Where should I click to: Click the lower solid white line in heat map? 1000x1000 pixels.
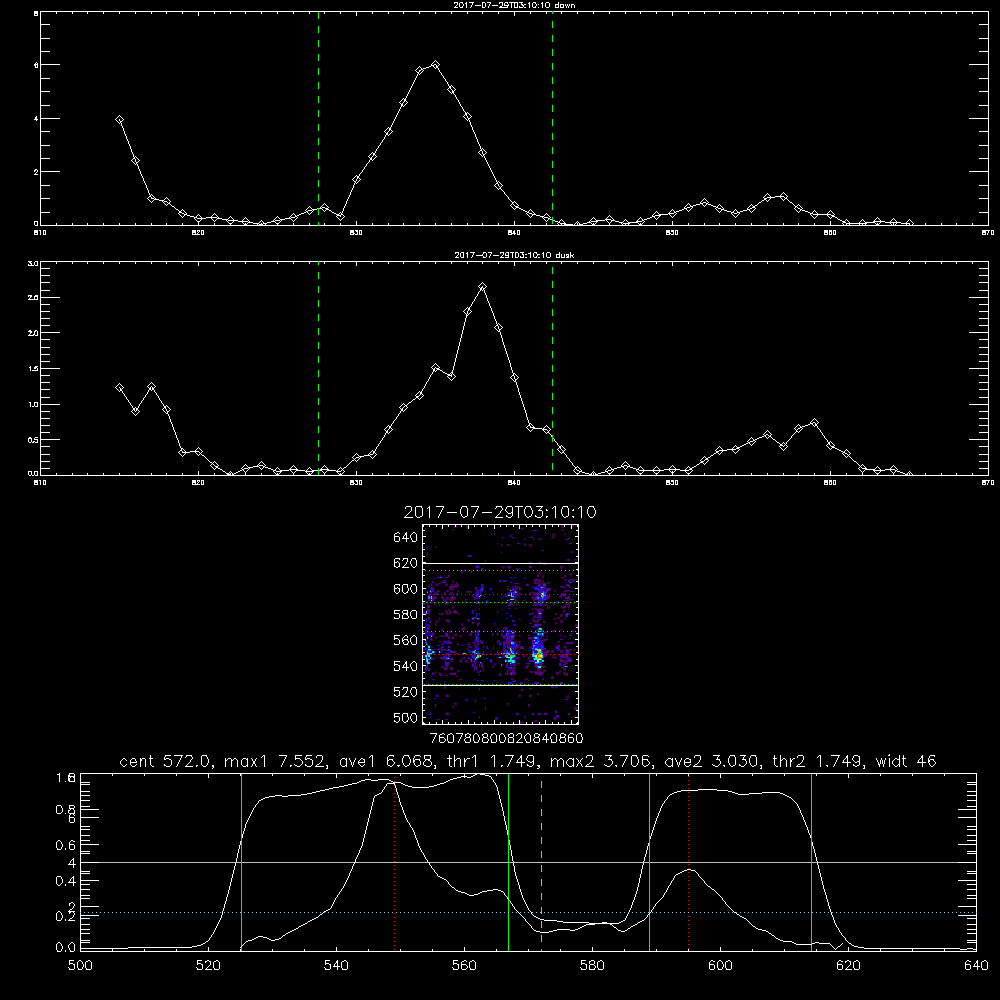point(500,685)
